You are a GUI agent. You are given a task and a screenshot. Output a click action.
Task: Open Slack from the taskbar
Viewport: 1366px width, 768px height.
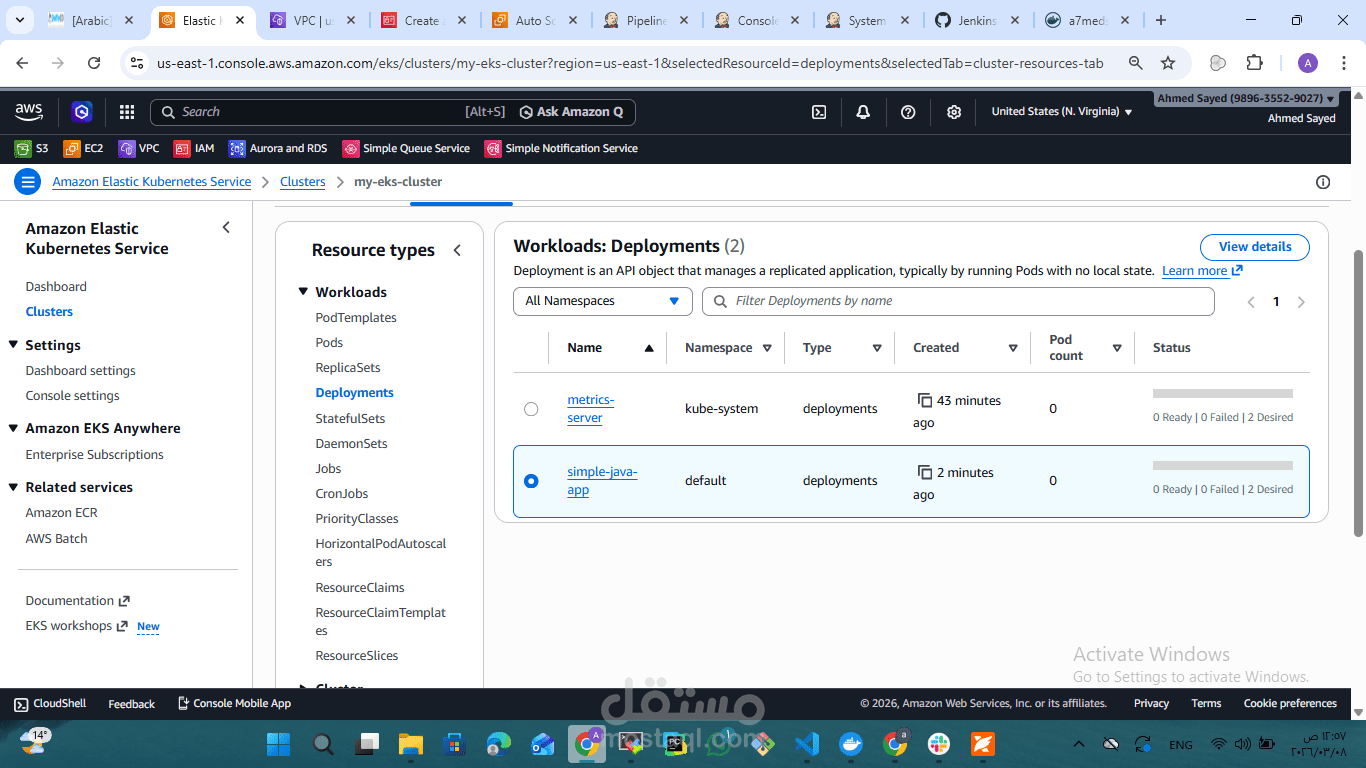click(x=938, y=744)
